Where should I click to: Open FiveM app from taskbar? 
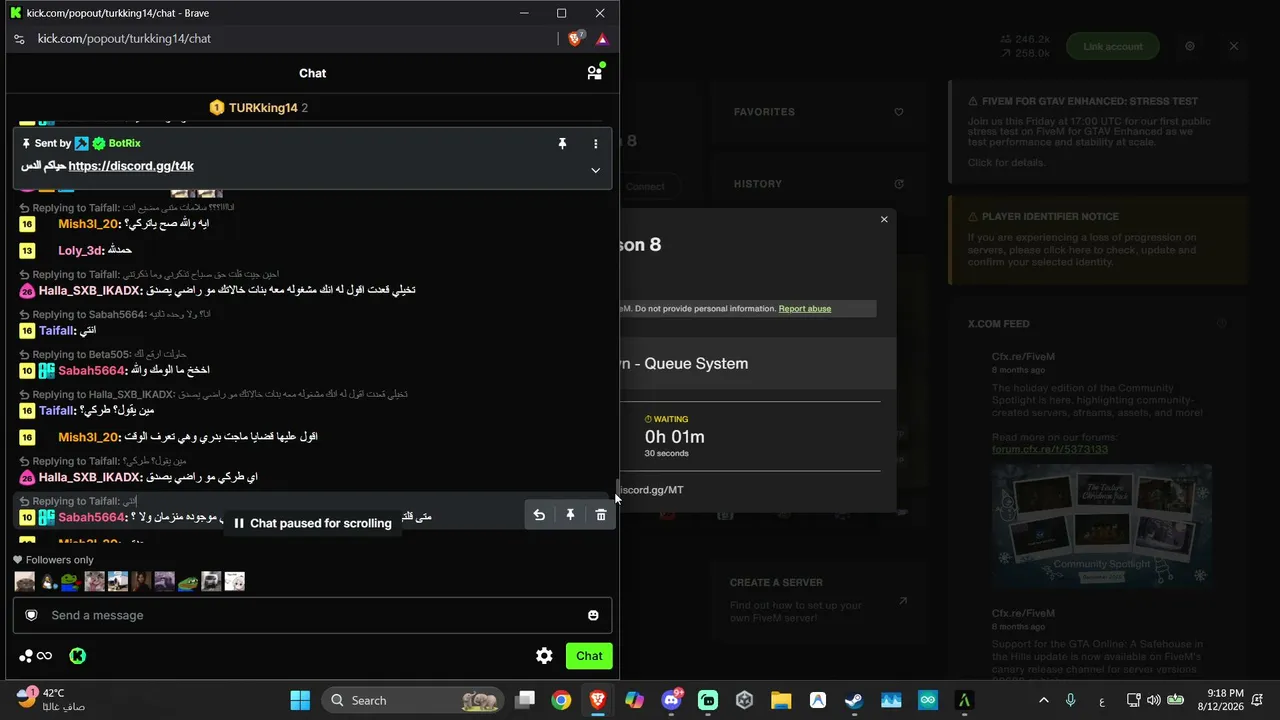click(x=964, y=700)
